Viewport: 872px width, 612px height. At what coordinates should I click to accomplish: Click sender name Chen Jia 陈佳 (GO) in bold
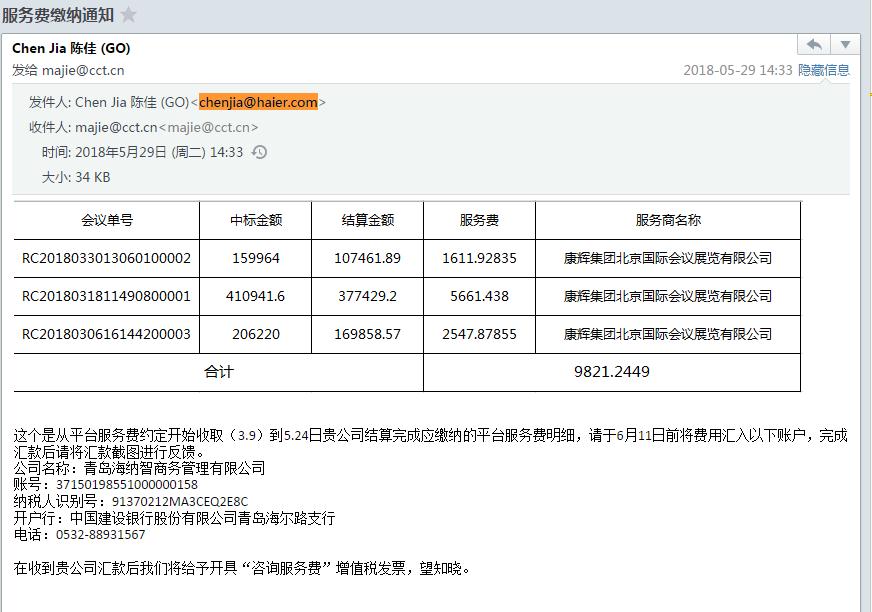click(71, 48)
